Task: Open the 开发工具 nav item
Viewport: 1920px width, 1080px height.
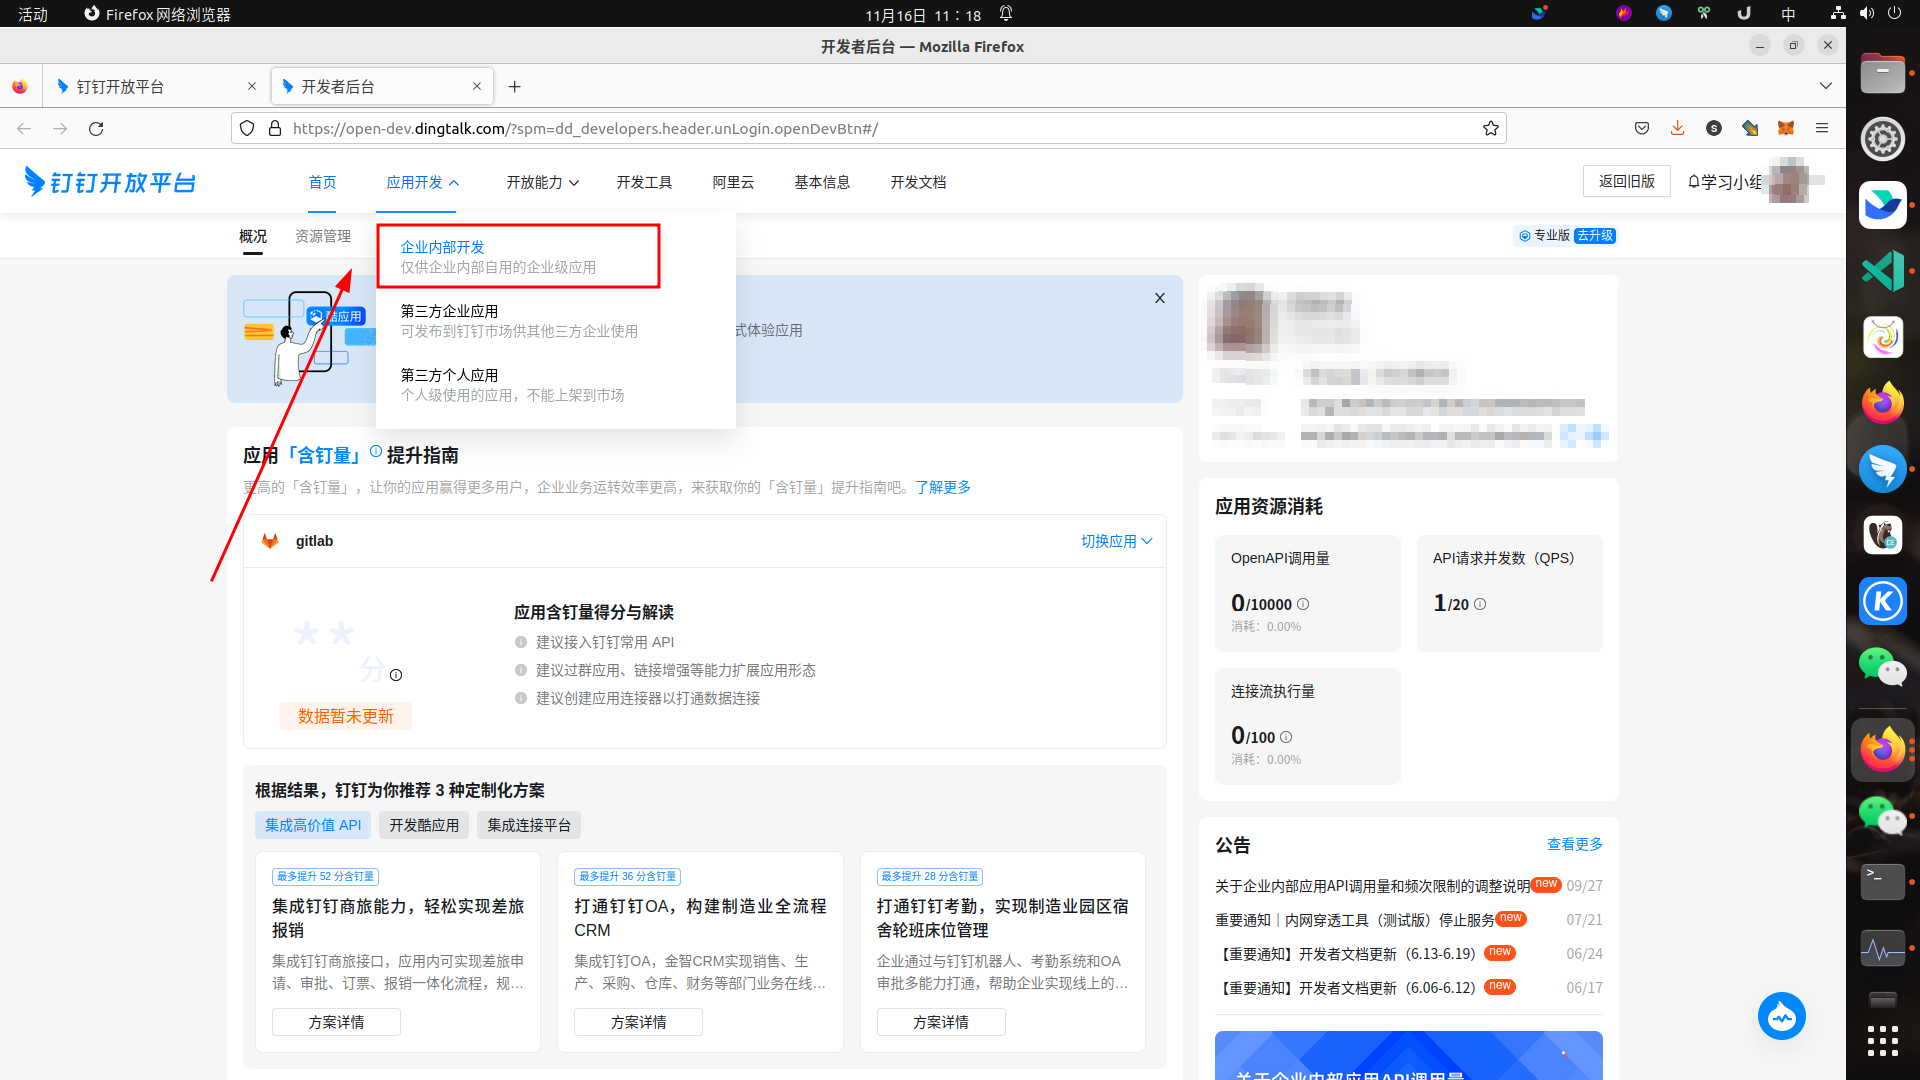Action: [x=644, y=182]
